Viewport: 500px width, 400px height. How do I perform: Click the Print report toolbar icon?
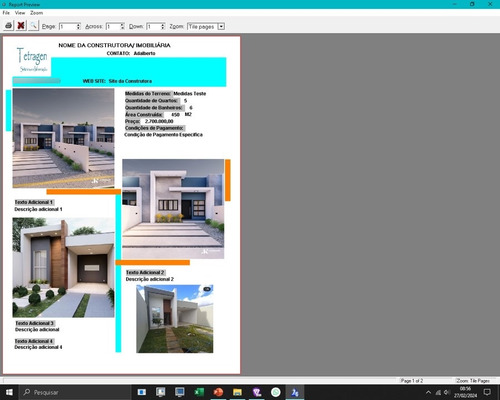(9, 26)
